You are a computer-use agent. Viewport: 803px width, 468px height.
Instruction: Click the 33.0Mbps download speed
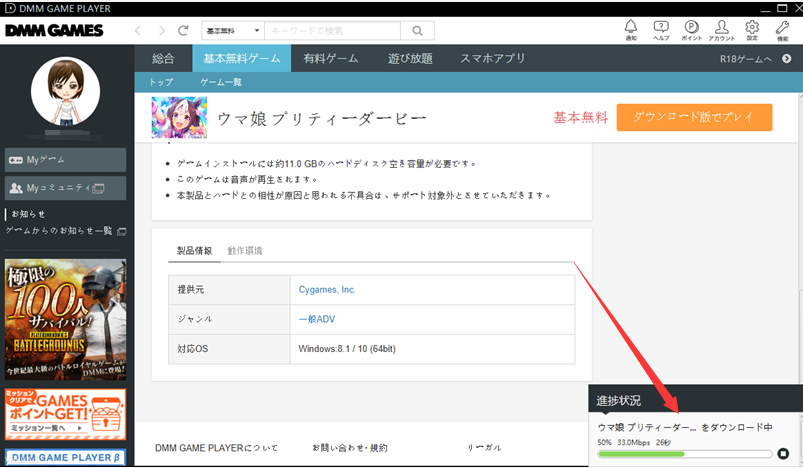(633, 442)
